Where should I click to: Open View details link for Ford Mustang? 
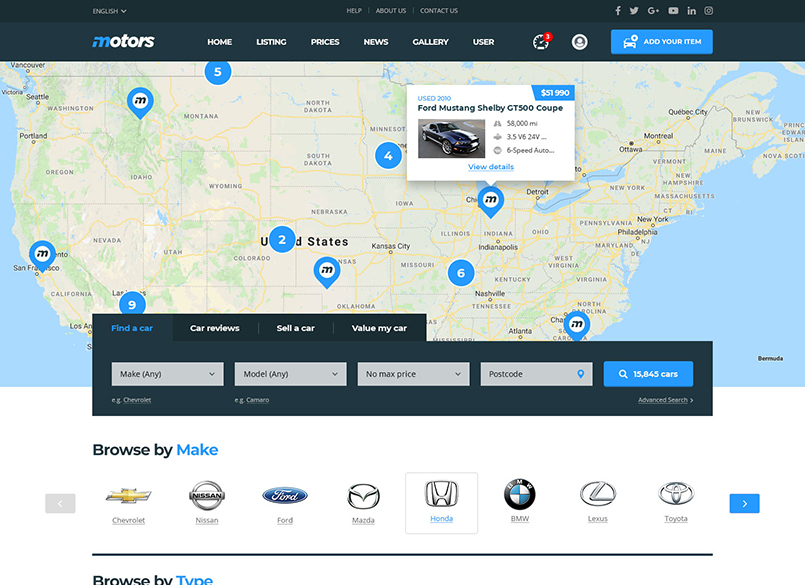click(x=491, y=167)
